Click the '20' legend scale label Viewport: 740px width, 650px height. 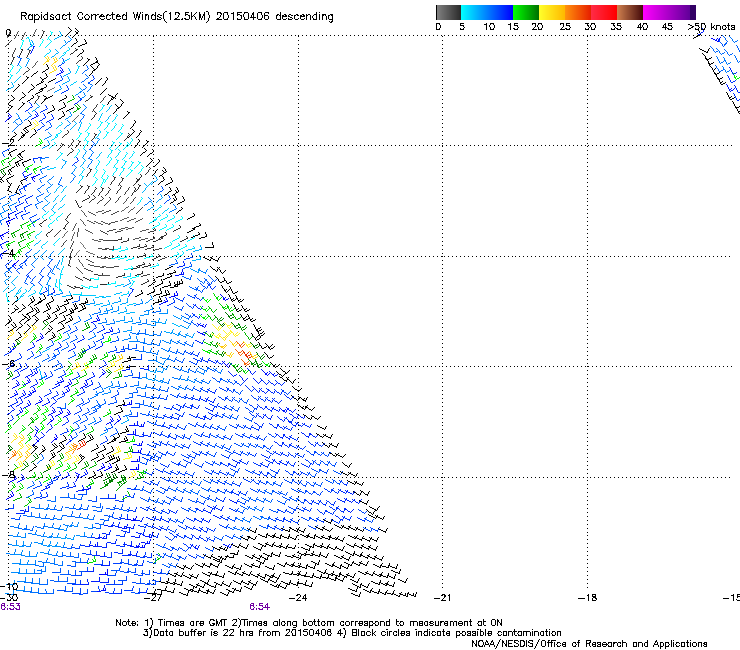537,27
